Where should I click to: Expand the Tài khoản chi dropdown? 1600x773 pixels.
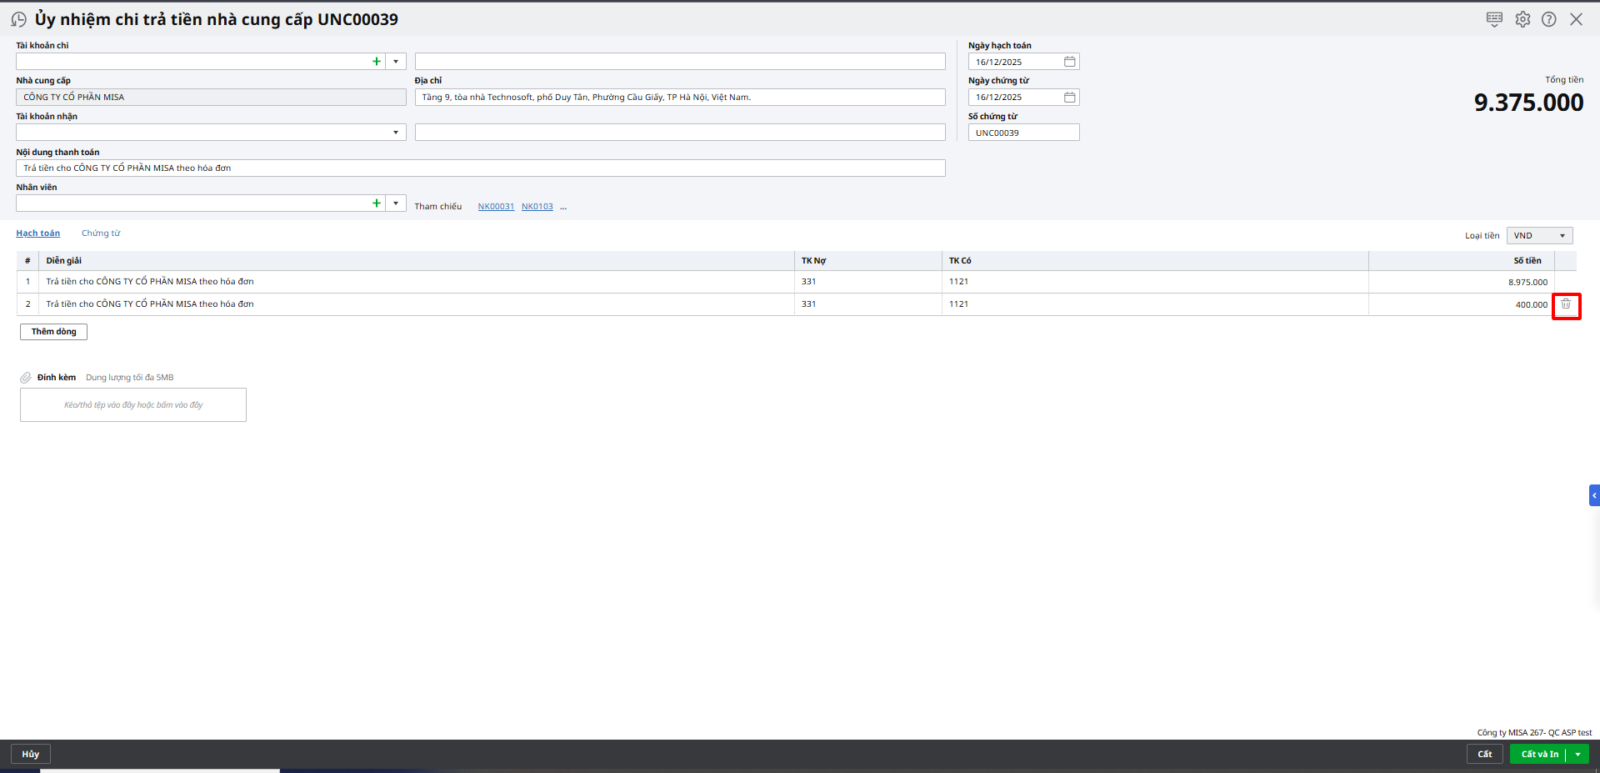coord(396,62)
